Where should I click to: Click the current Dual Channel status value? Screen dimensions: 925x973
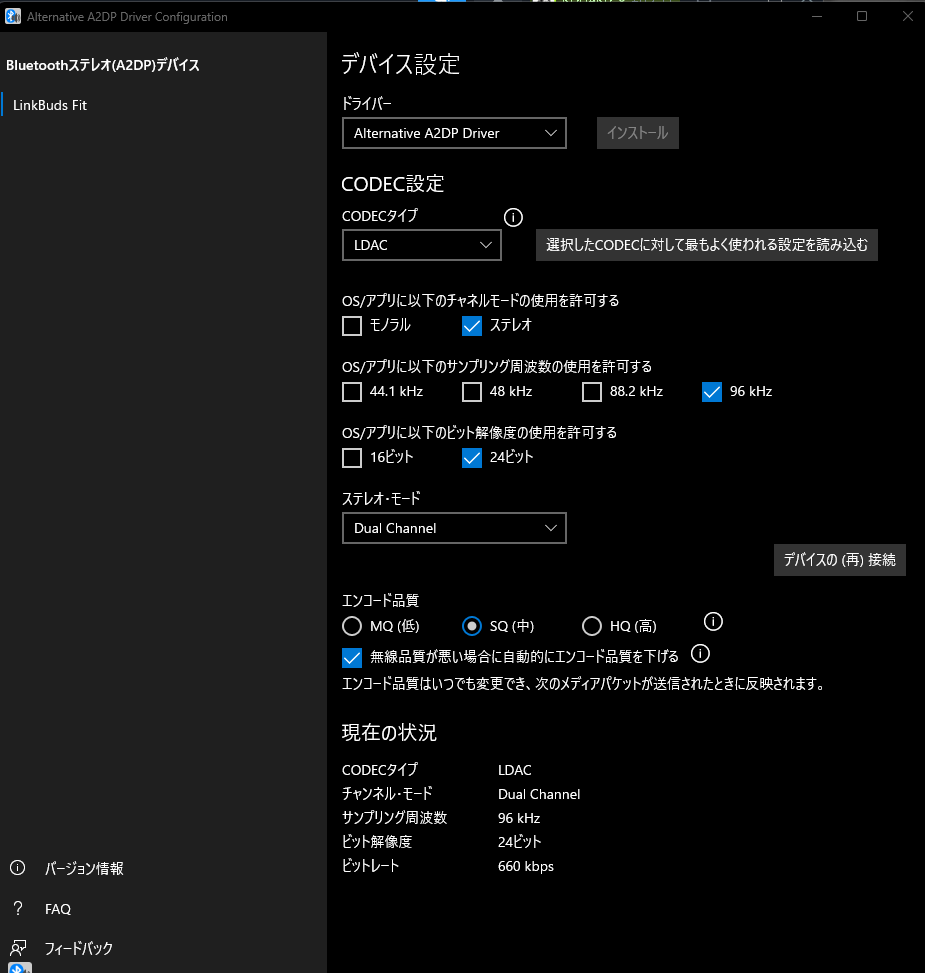coord(538,794)
